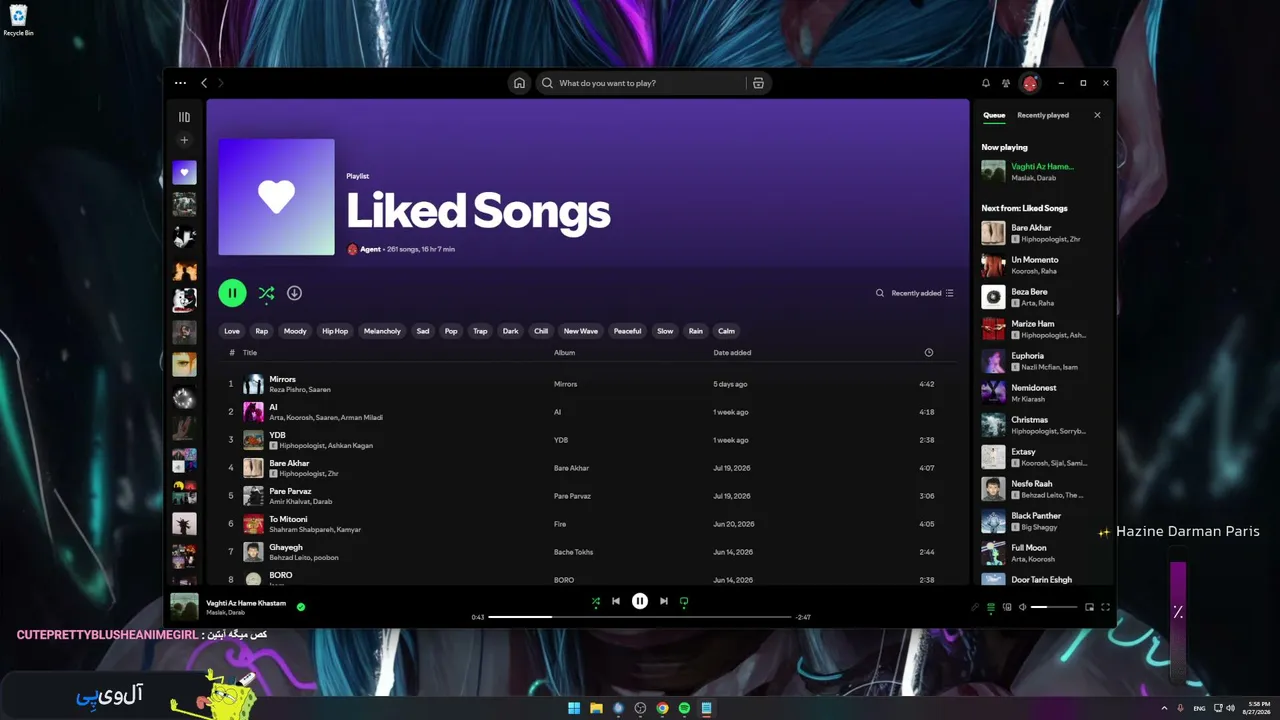The width and height of the screenshot is (1280, 720).
Task: Open the notifications bell
Action: (986, 83)
